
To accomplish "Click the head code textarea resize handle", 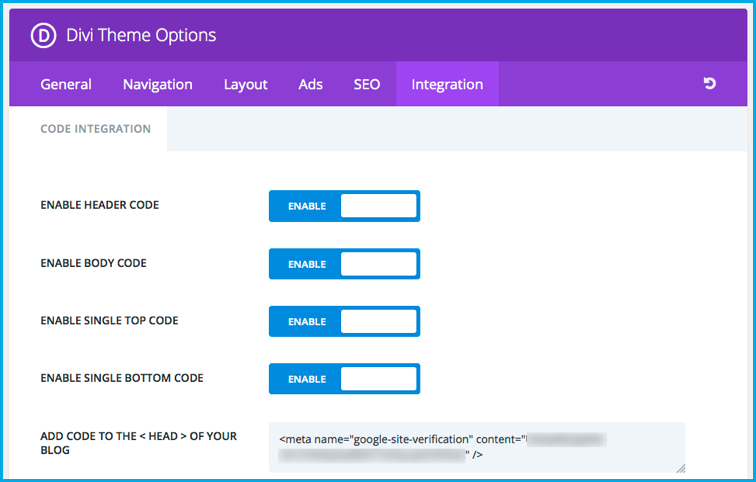I will [680, 468].
